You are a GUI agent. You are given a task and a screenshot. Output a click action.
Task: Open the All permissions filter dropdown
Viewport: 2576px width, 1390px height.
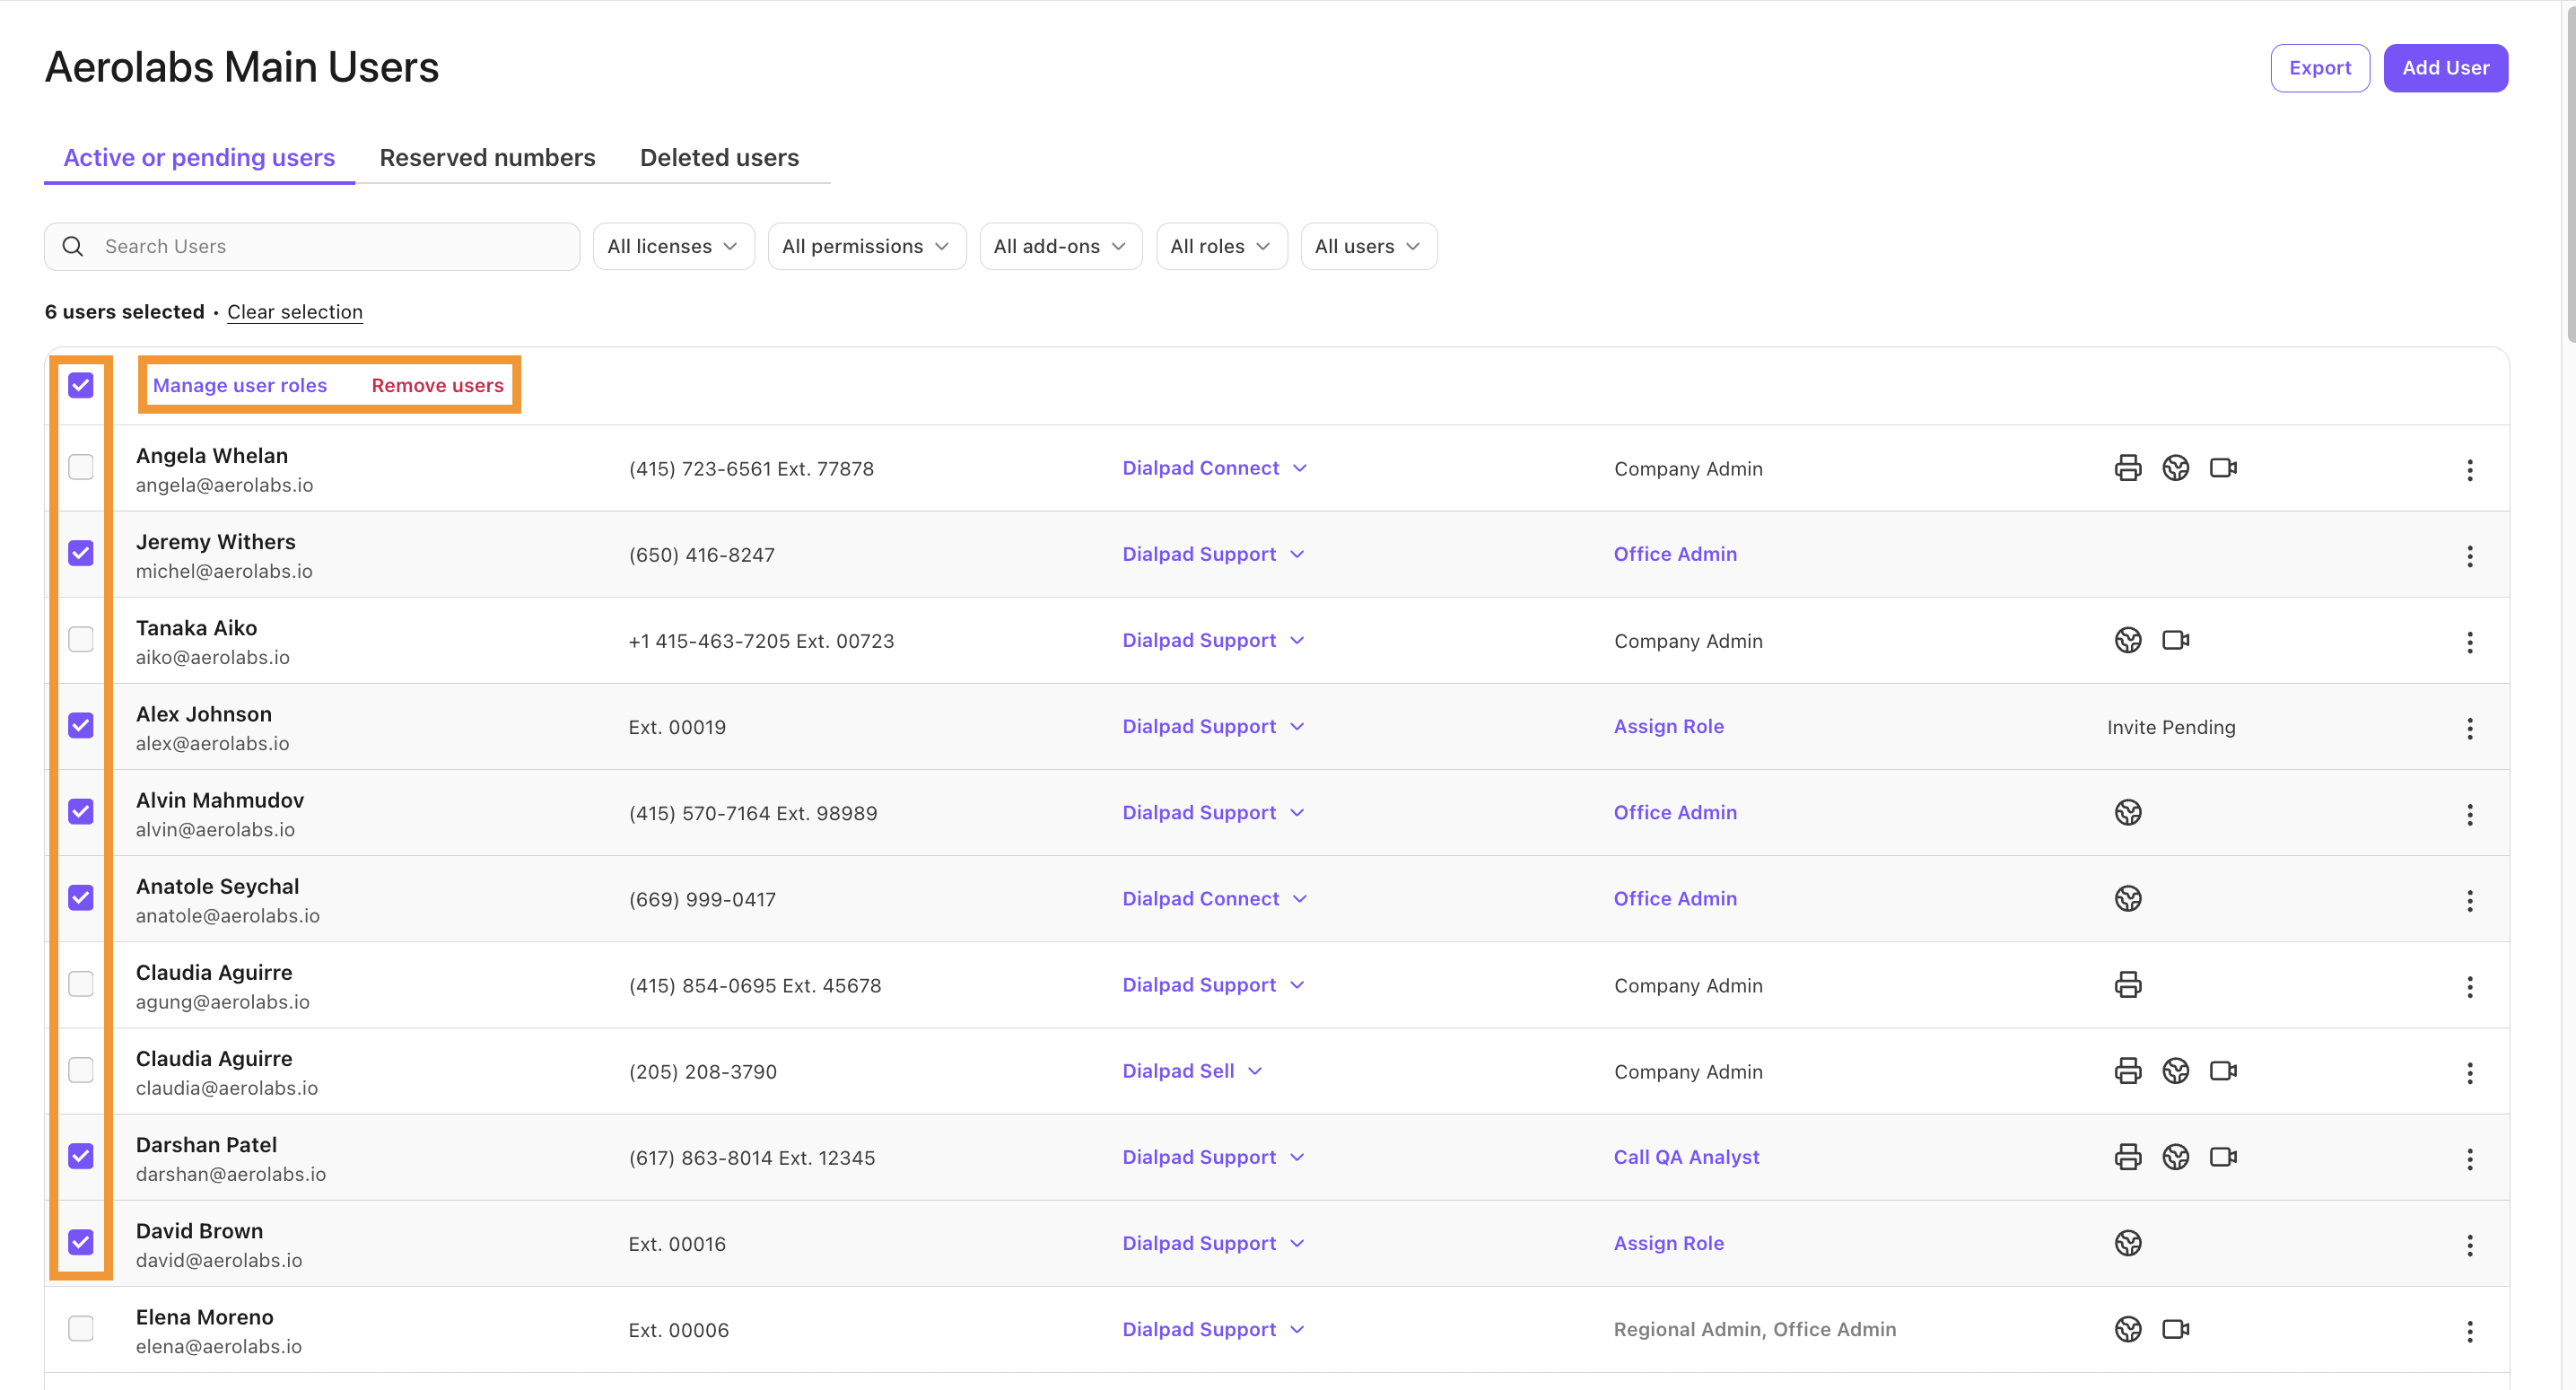pos(866,246)
